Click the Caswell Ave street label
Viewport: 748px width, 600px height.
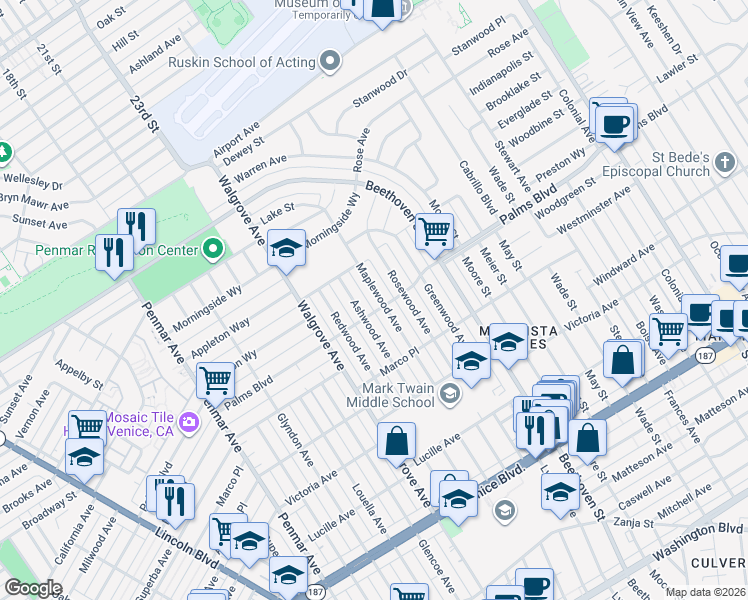click(644, 493)
